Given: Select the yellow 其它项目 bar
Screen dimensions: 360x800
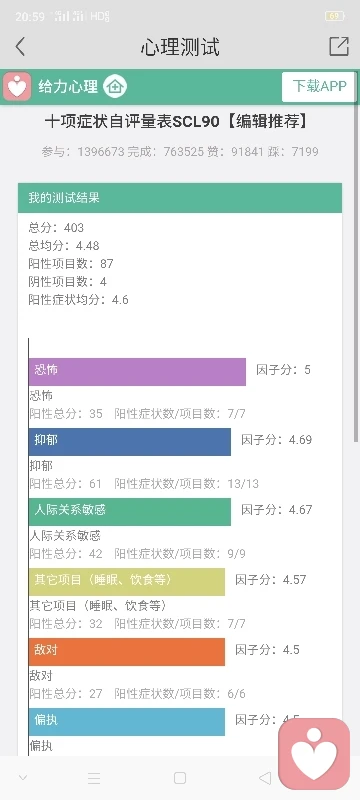Looking at the screenshot, I should click(x=126, y=582).
